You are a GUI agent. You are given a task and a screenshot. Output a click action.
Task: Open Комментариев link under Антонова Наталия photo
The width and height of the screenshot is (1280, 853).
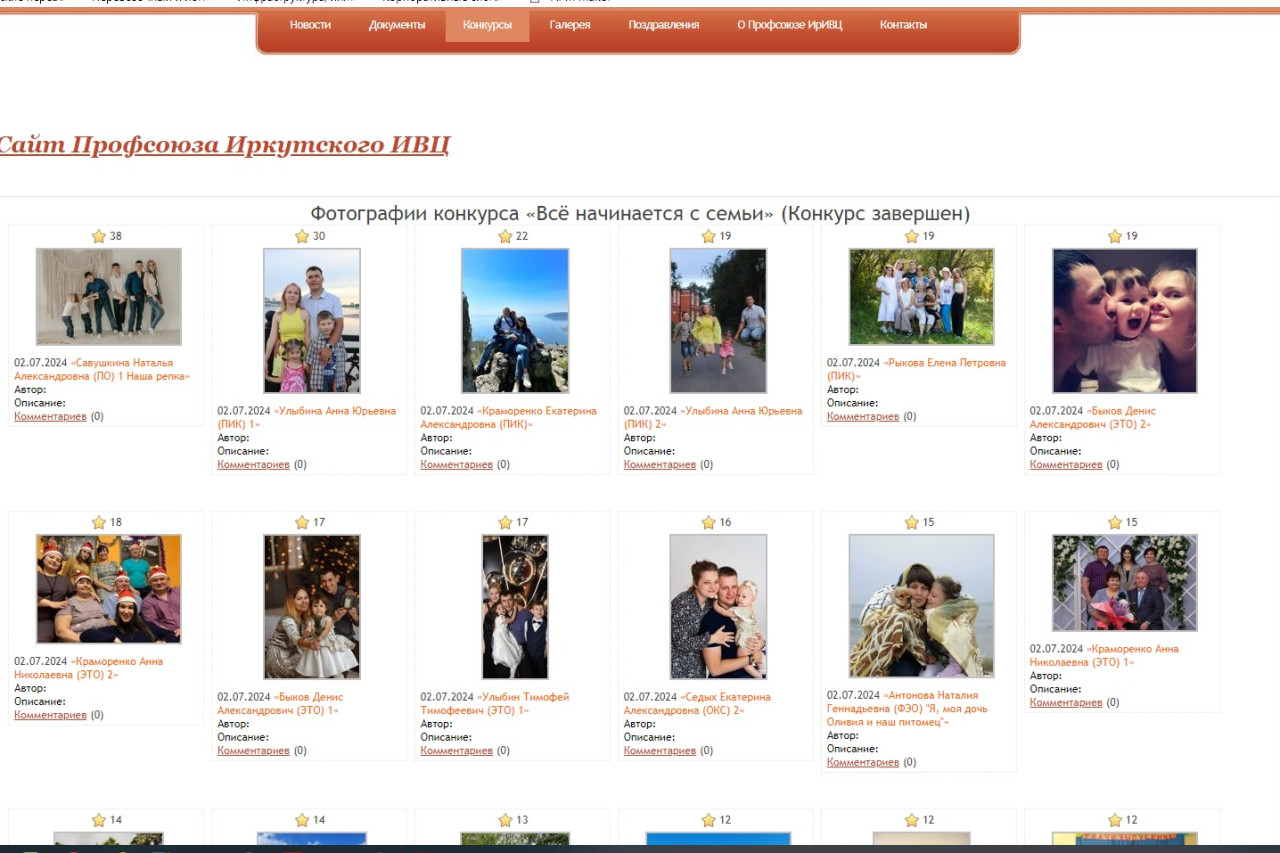(x=863, y=763)
